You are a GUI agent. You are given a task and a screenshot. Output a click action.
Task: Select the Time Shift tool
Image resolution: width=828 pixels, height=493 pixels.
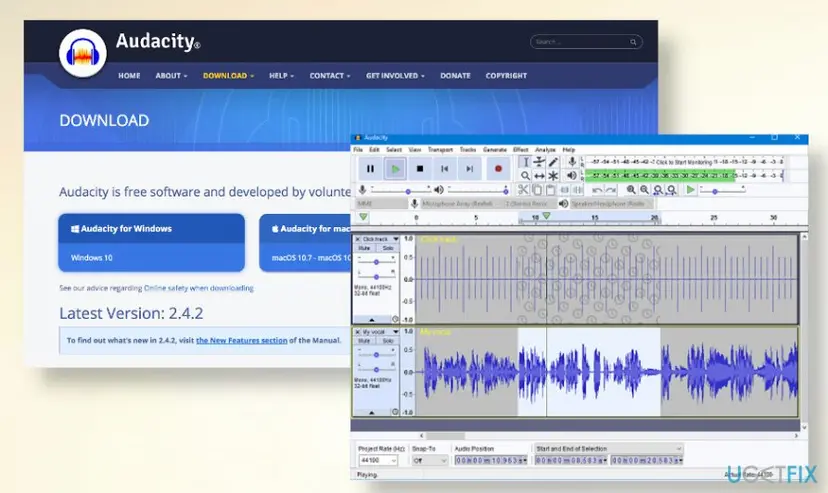[539, 176]
